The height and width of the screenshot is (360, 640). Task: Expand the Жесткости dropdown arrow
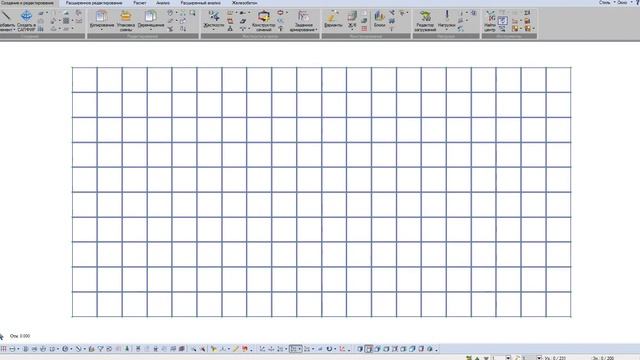[214, 30]
